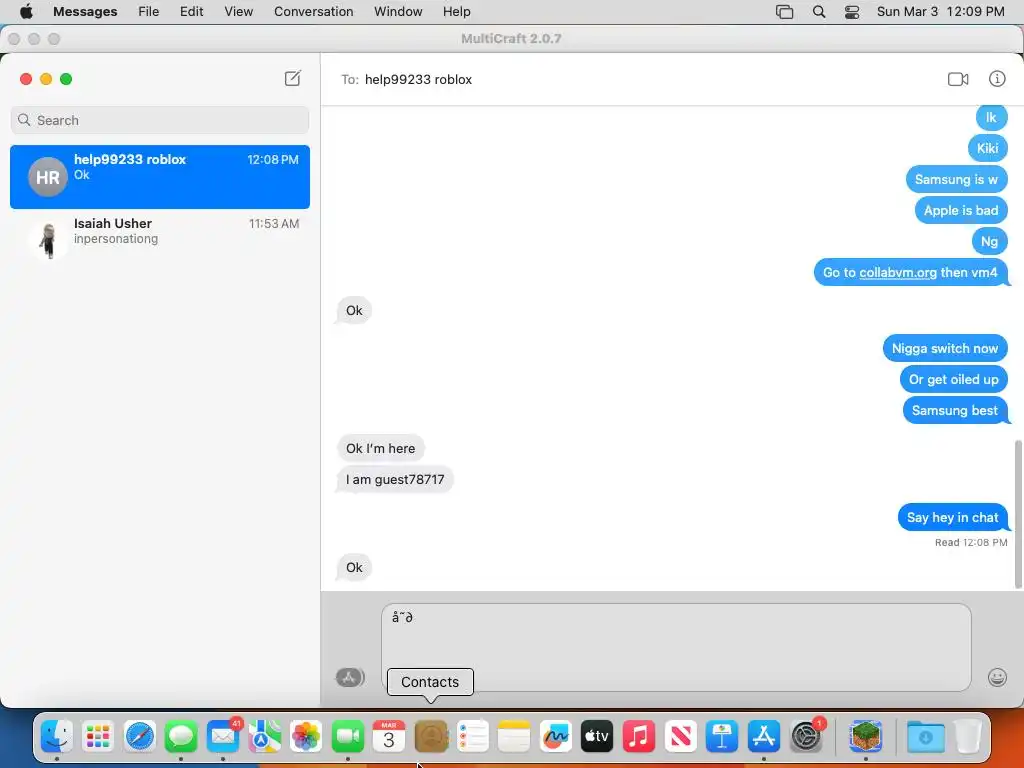Launch Music from the Dock

[639, 737]
